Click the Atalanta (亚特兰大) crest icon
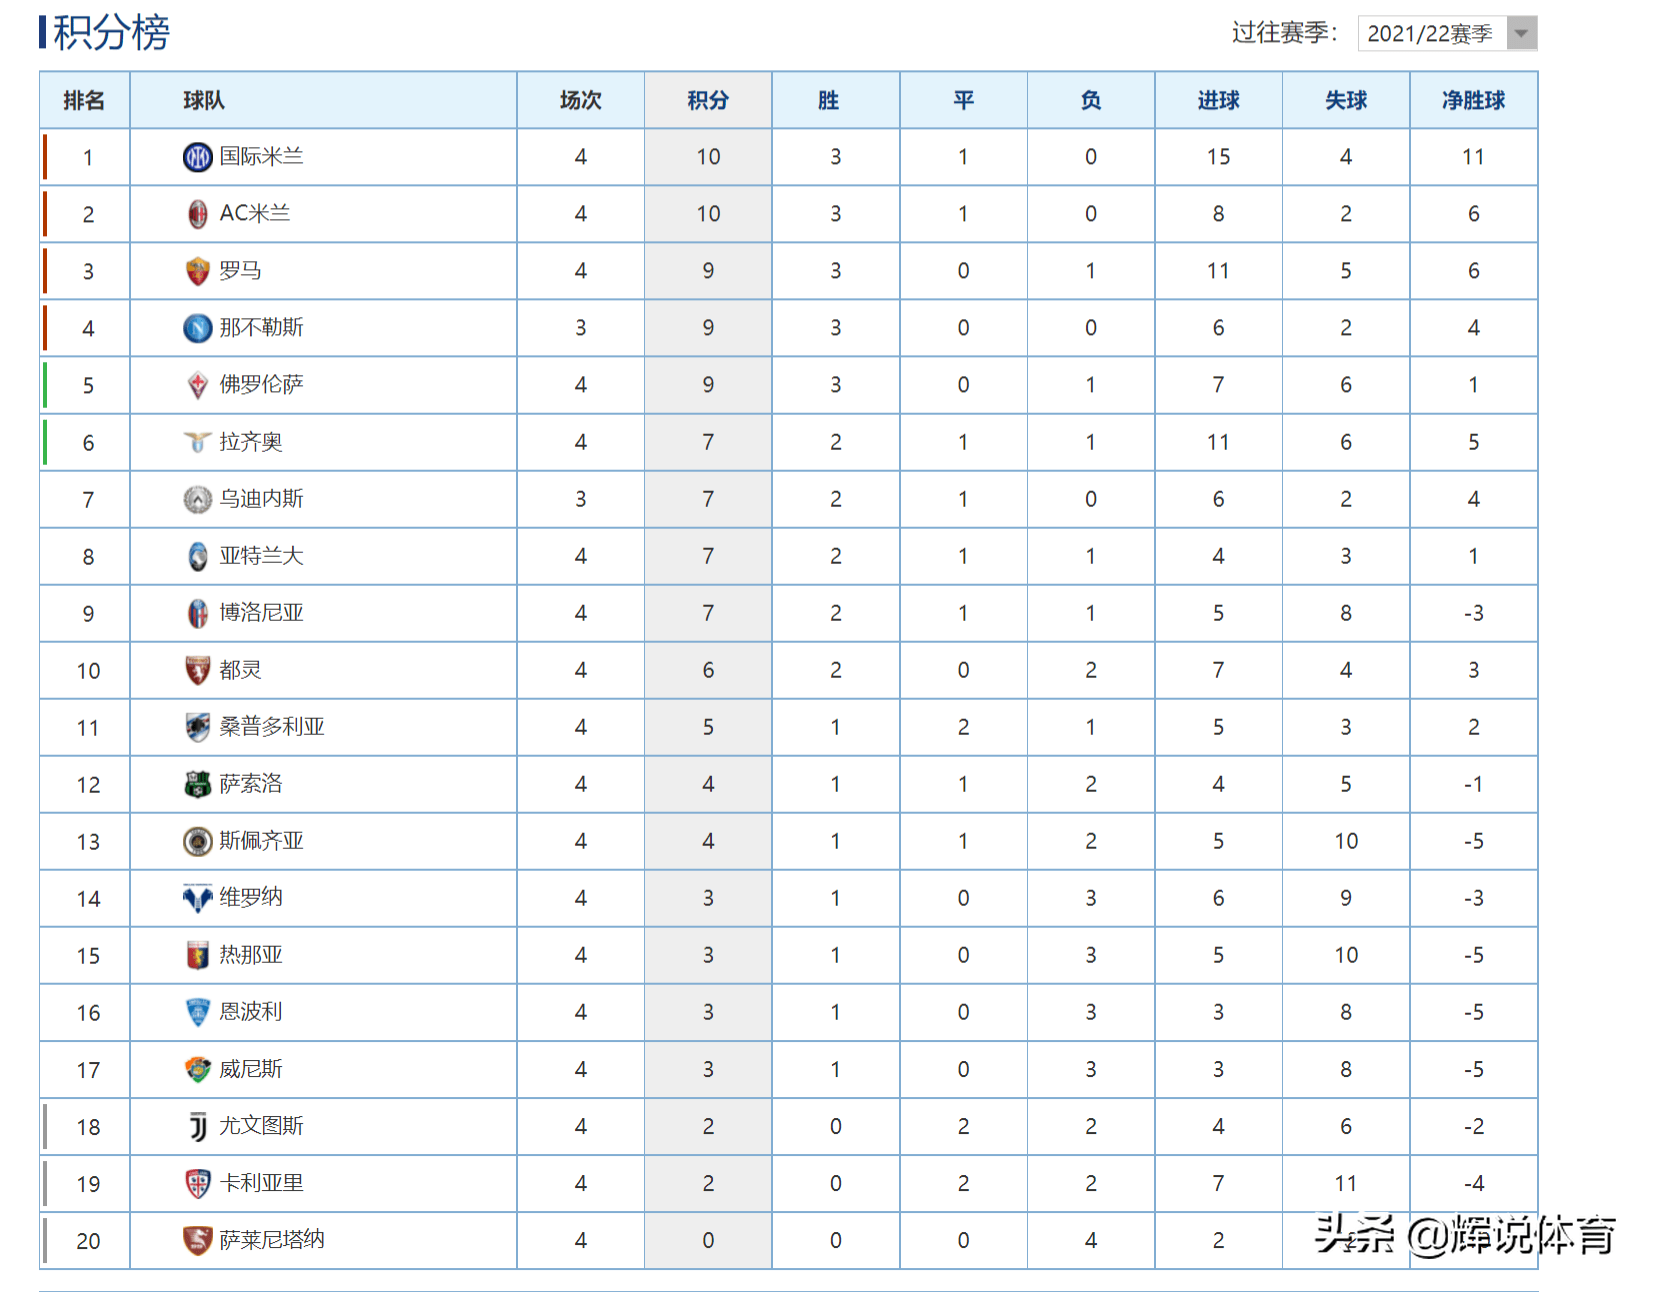1653x1292 pixels. click(x=198, y=556)
